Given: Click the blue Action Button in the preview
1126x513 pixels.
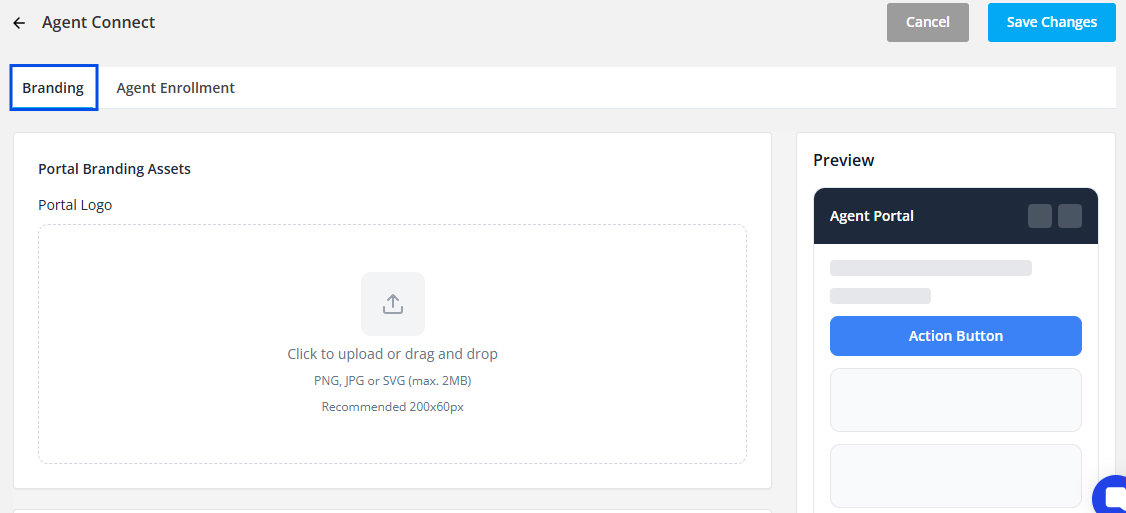Looking at the screenshot, I should pos(956,336).
